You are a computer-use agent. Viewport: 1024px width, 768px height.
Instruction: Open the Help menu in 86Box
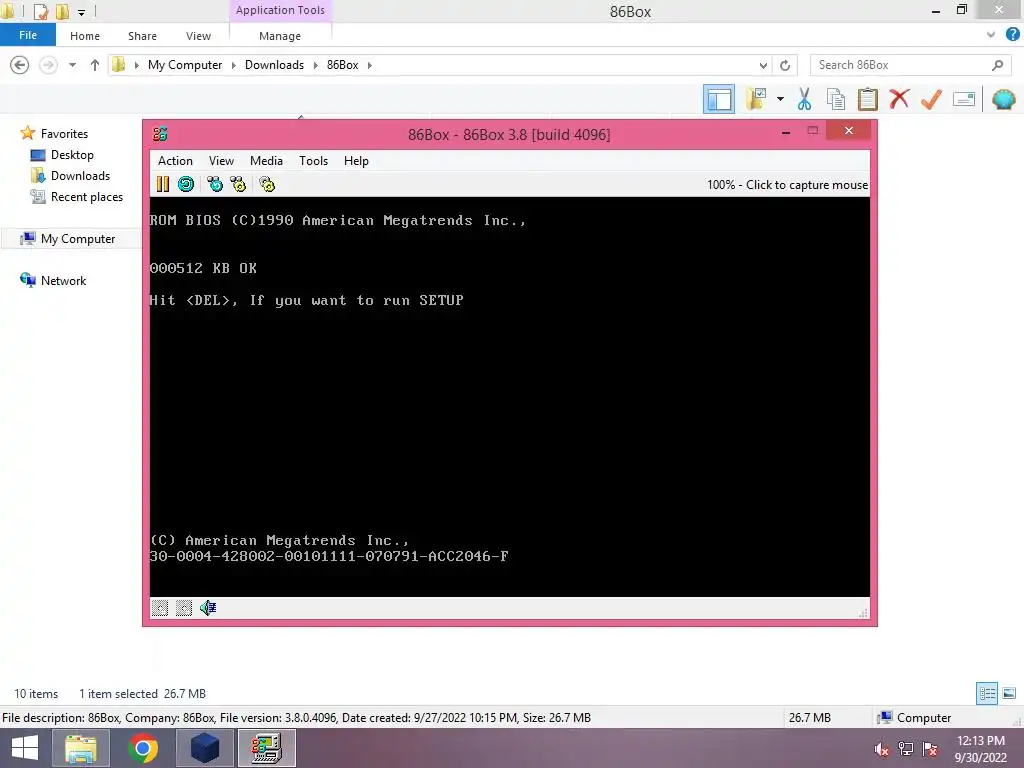(357, 161)
